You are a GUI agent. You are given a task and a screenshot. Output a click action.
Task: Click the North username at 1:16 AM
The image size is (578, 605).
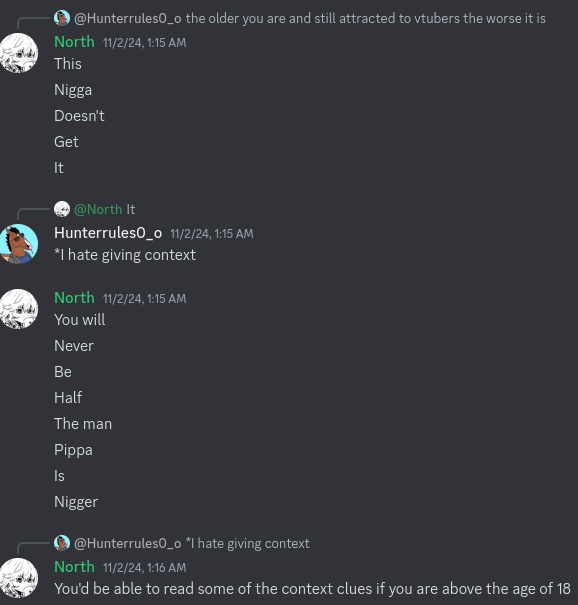(74, 567)
